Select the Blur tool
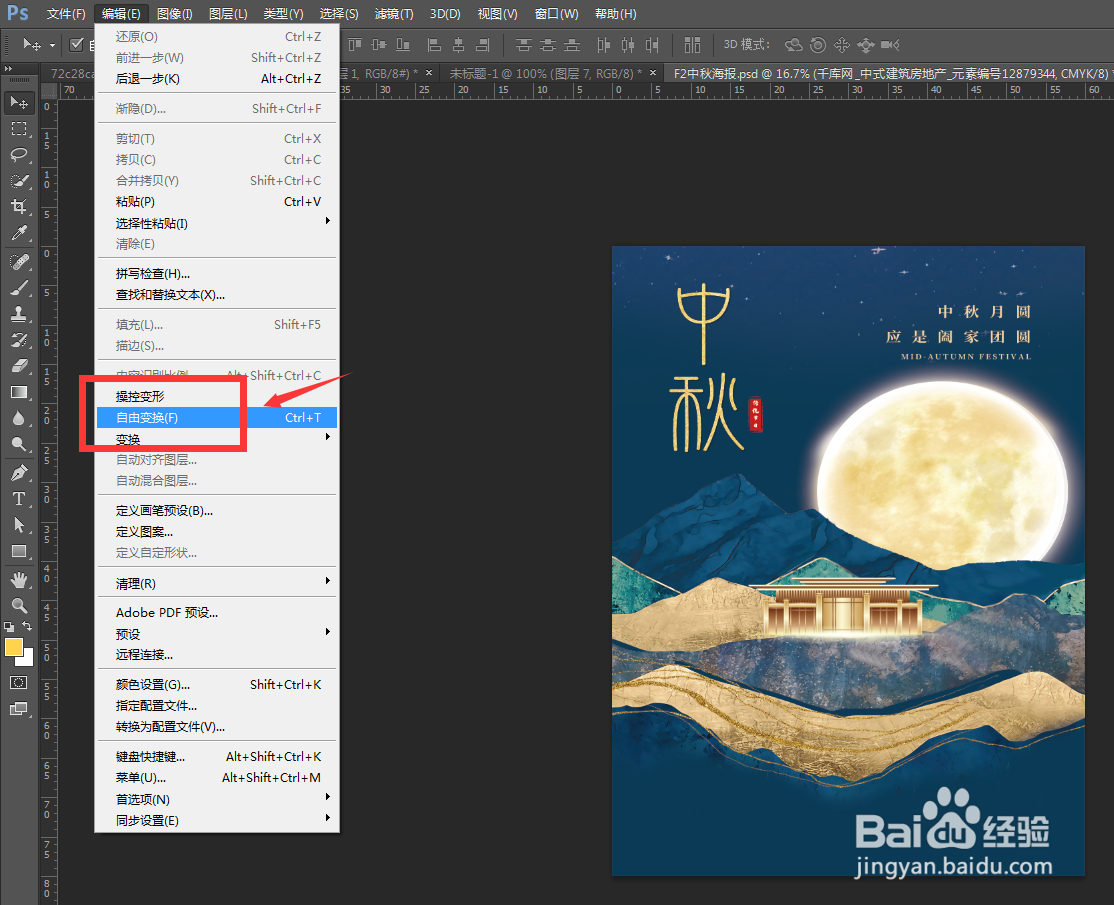 (19, 418)
